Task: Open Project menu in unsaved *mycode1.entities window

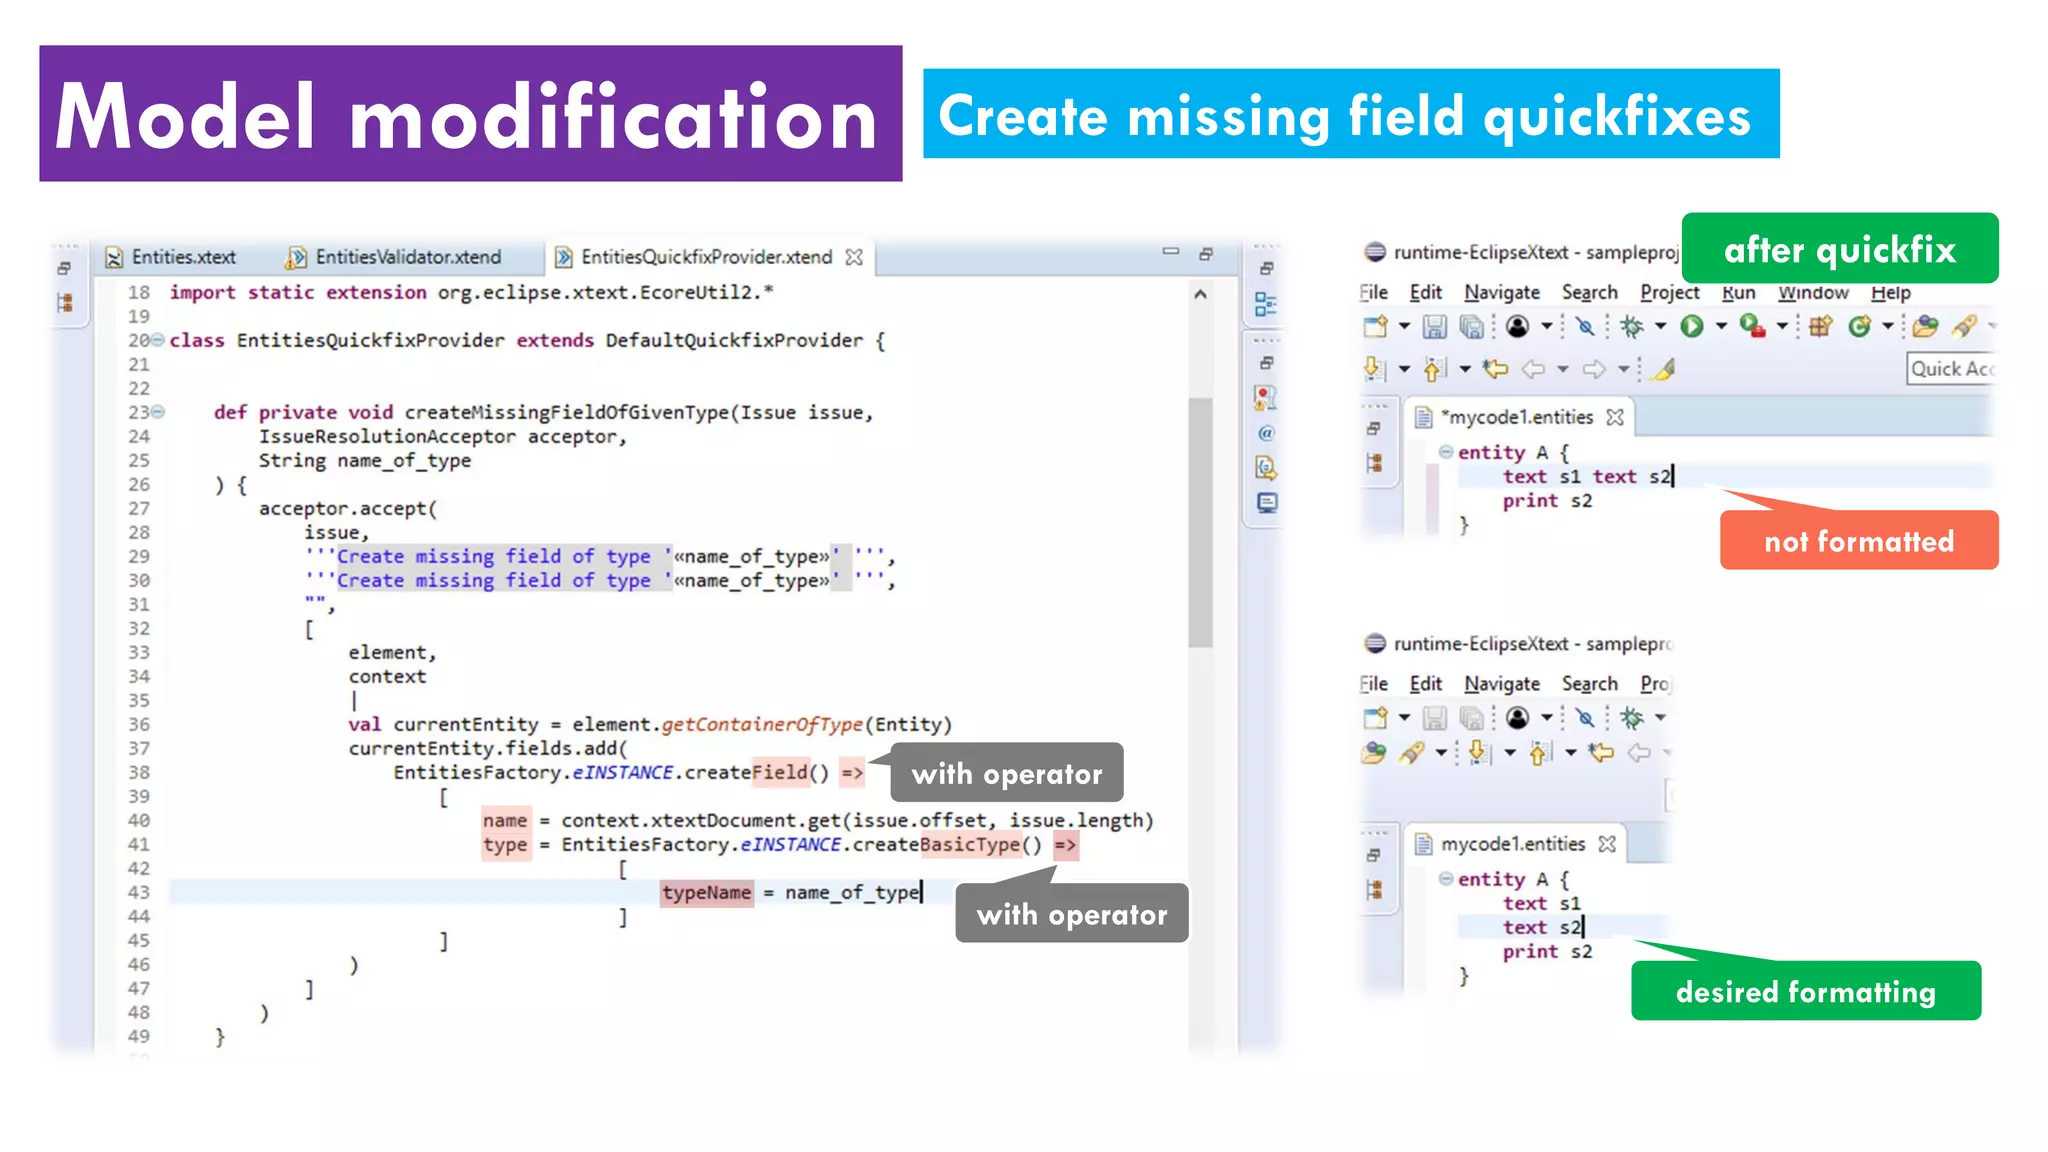Action: pyautogui.click(x=1669, y=292)
